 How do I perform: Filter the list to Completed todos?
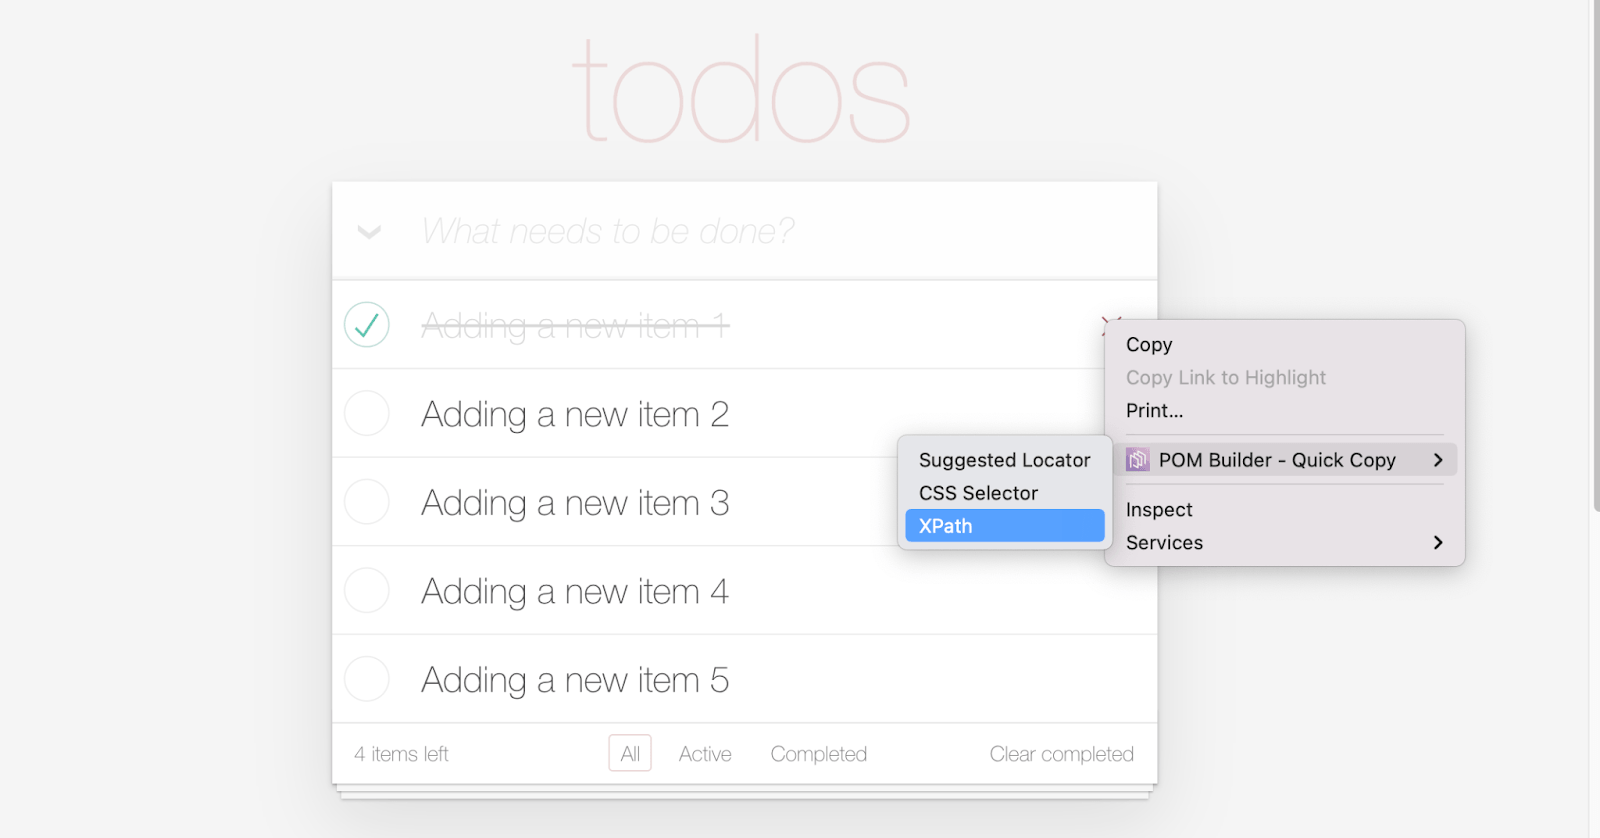point(818,754)
